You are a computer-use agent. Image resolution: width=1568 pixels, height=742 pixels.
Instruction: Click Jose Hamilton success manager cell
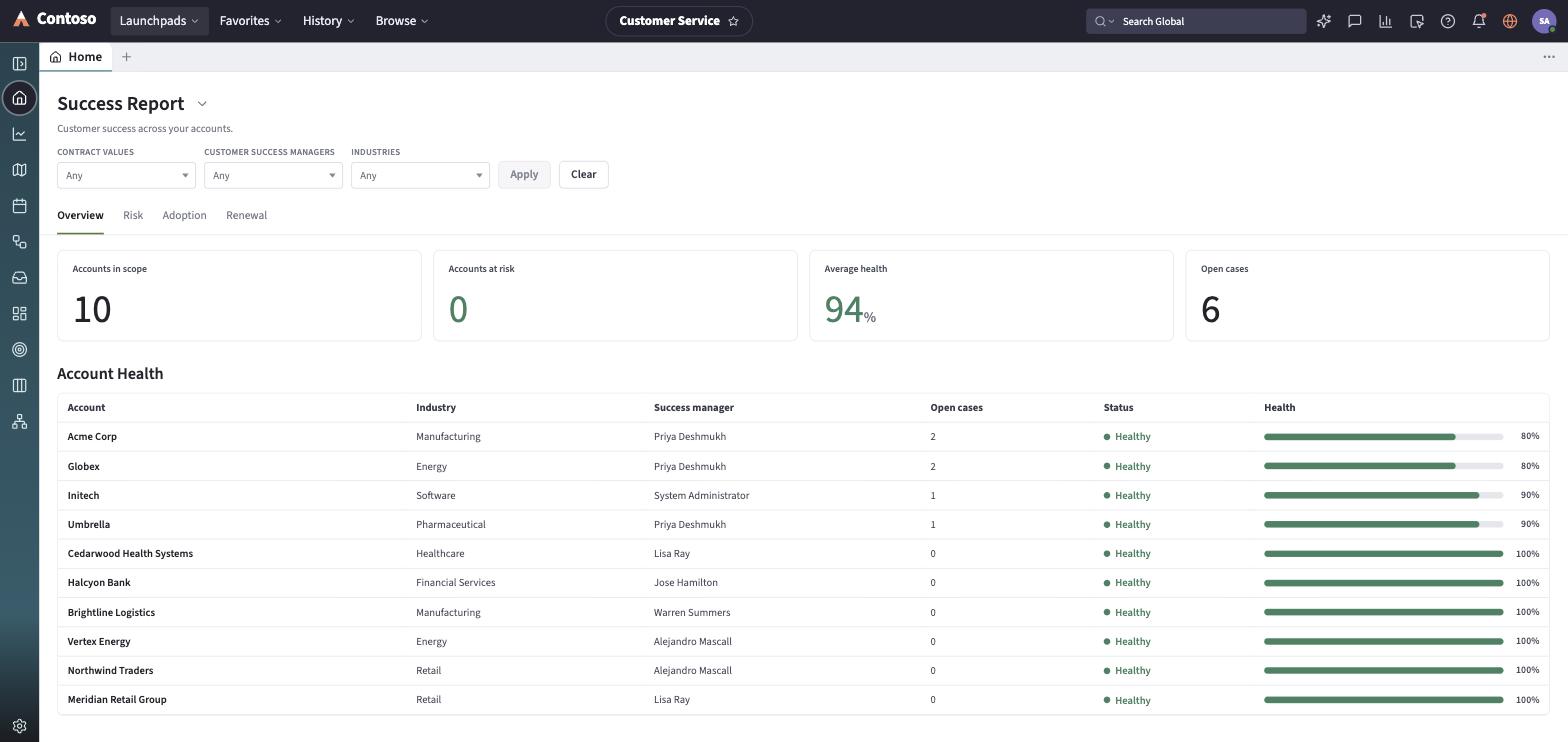[685, 583]
